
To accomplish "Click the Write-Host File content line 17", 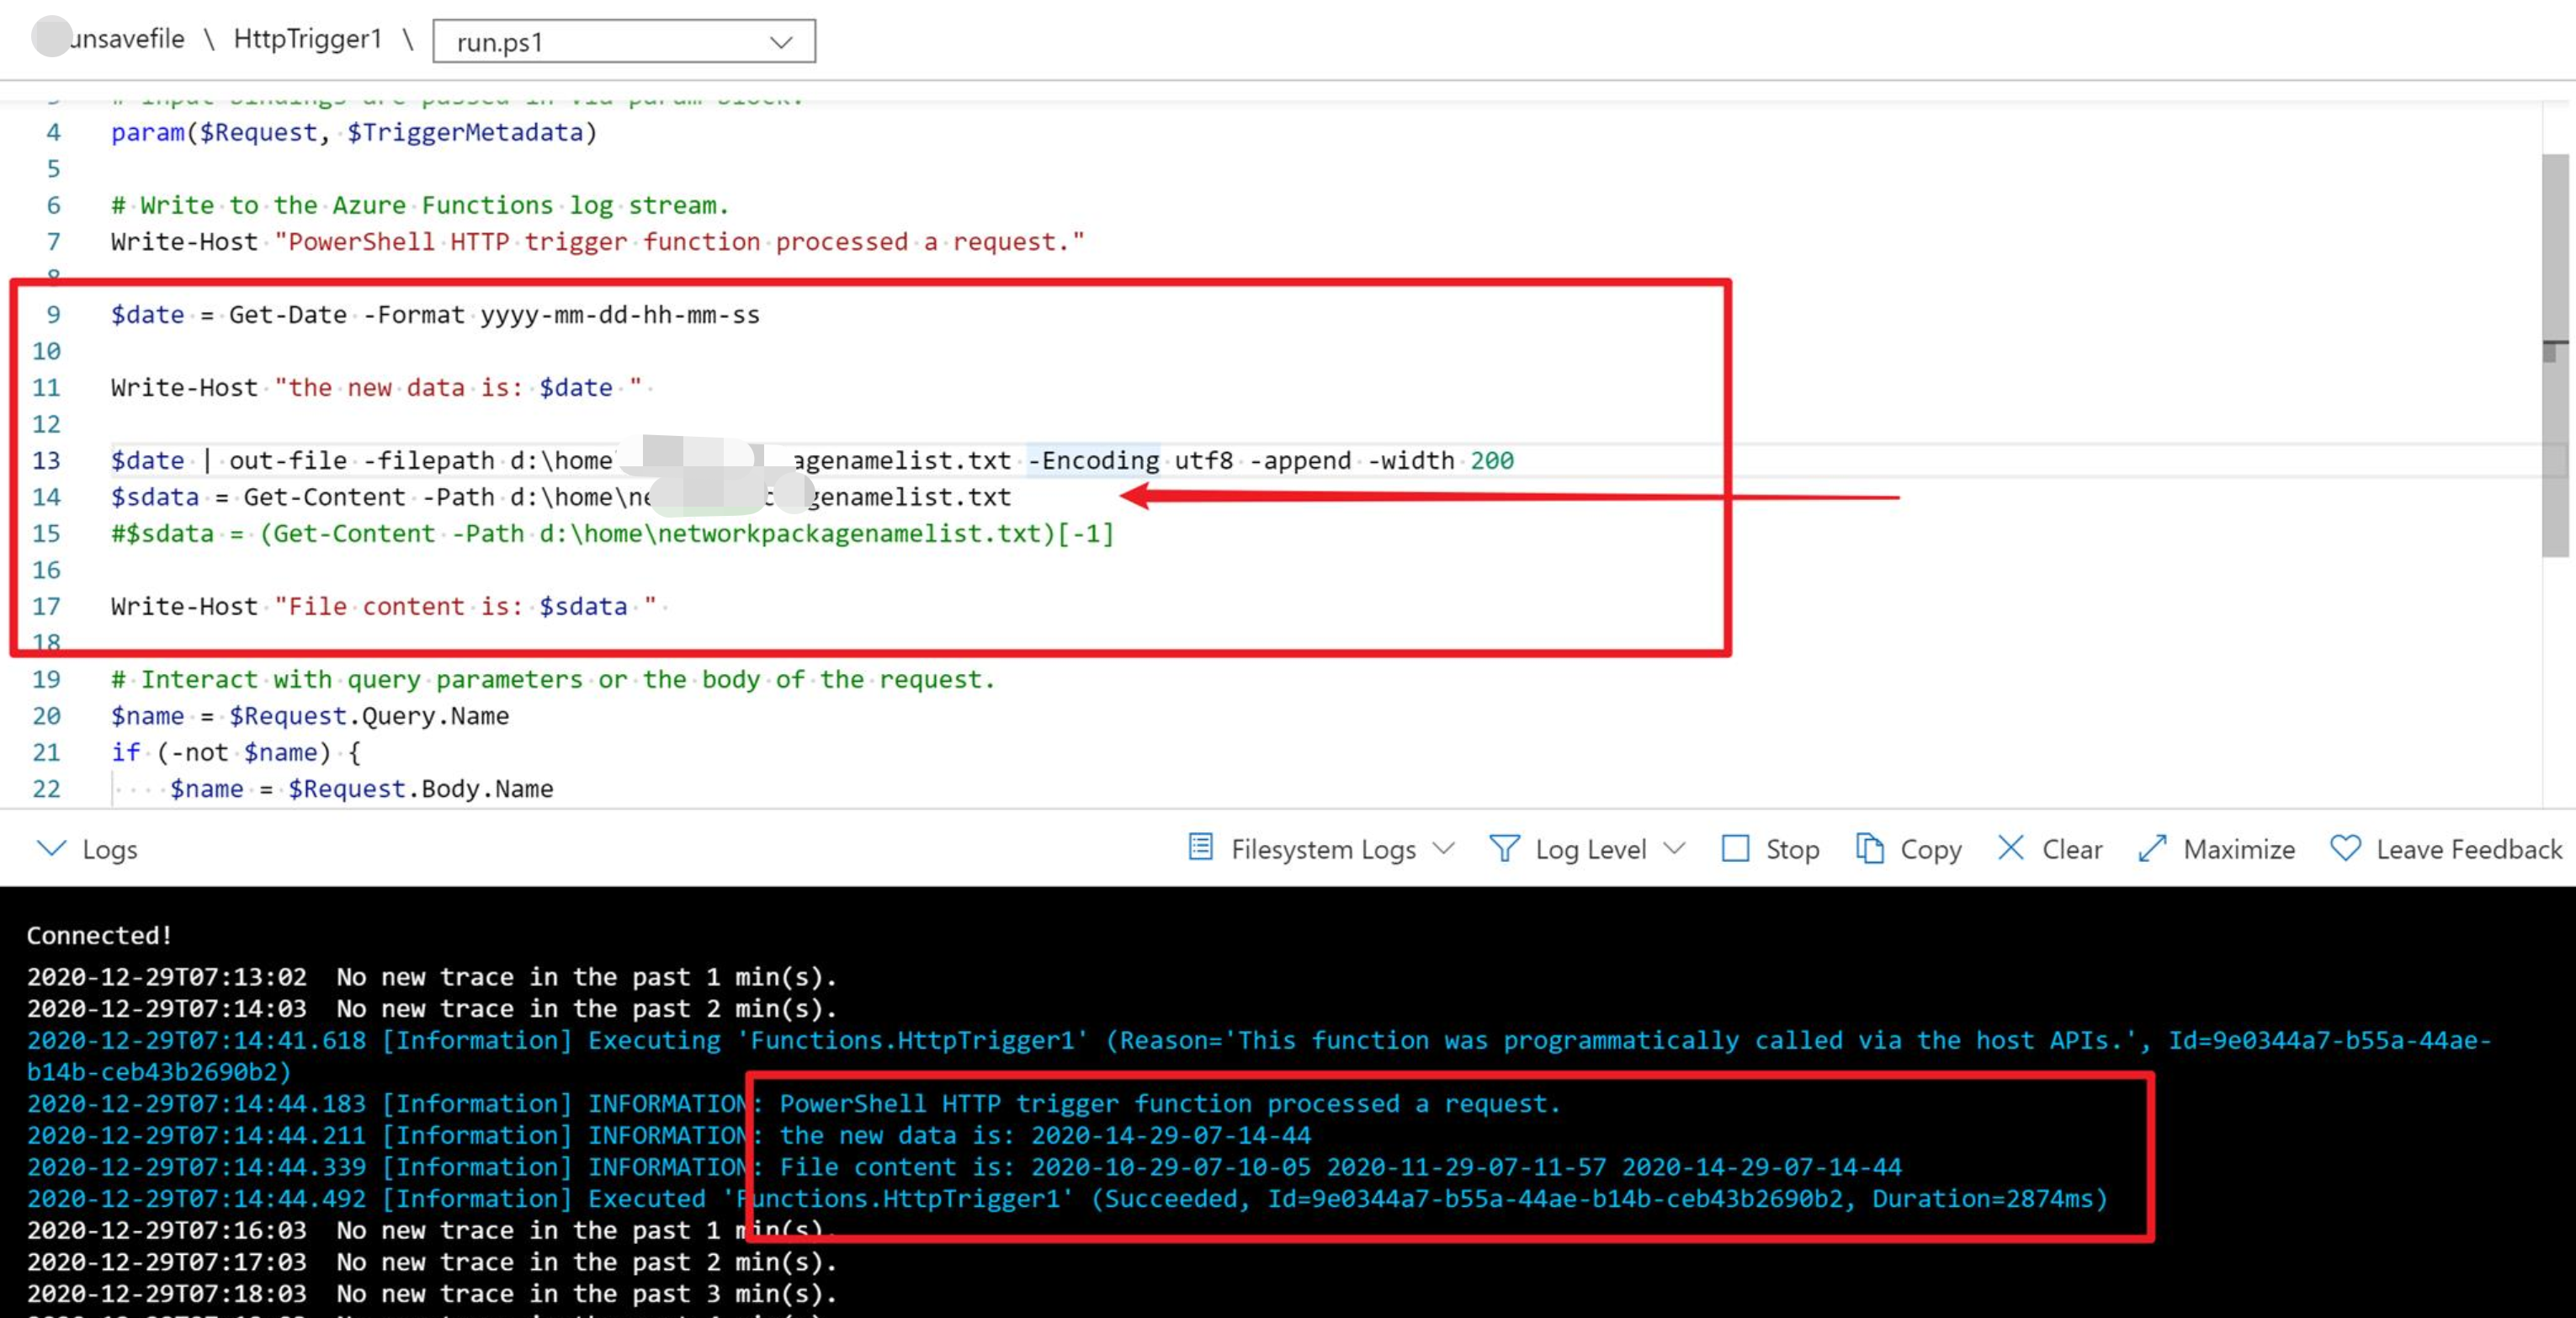I will tap(384, 607).
